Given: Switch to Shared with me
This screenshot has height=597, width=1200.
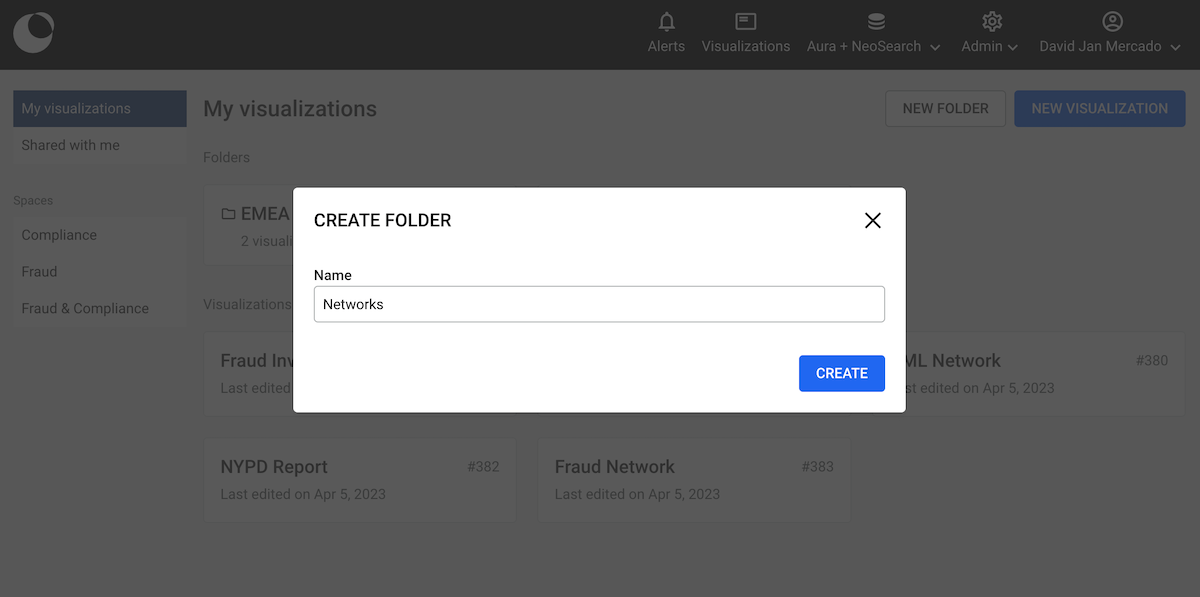Looking at the screenshot, I should click(71, 145).
